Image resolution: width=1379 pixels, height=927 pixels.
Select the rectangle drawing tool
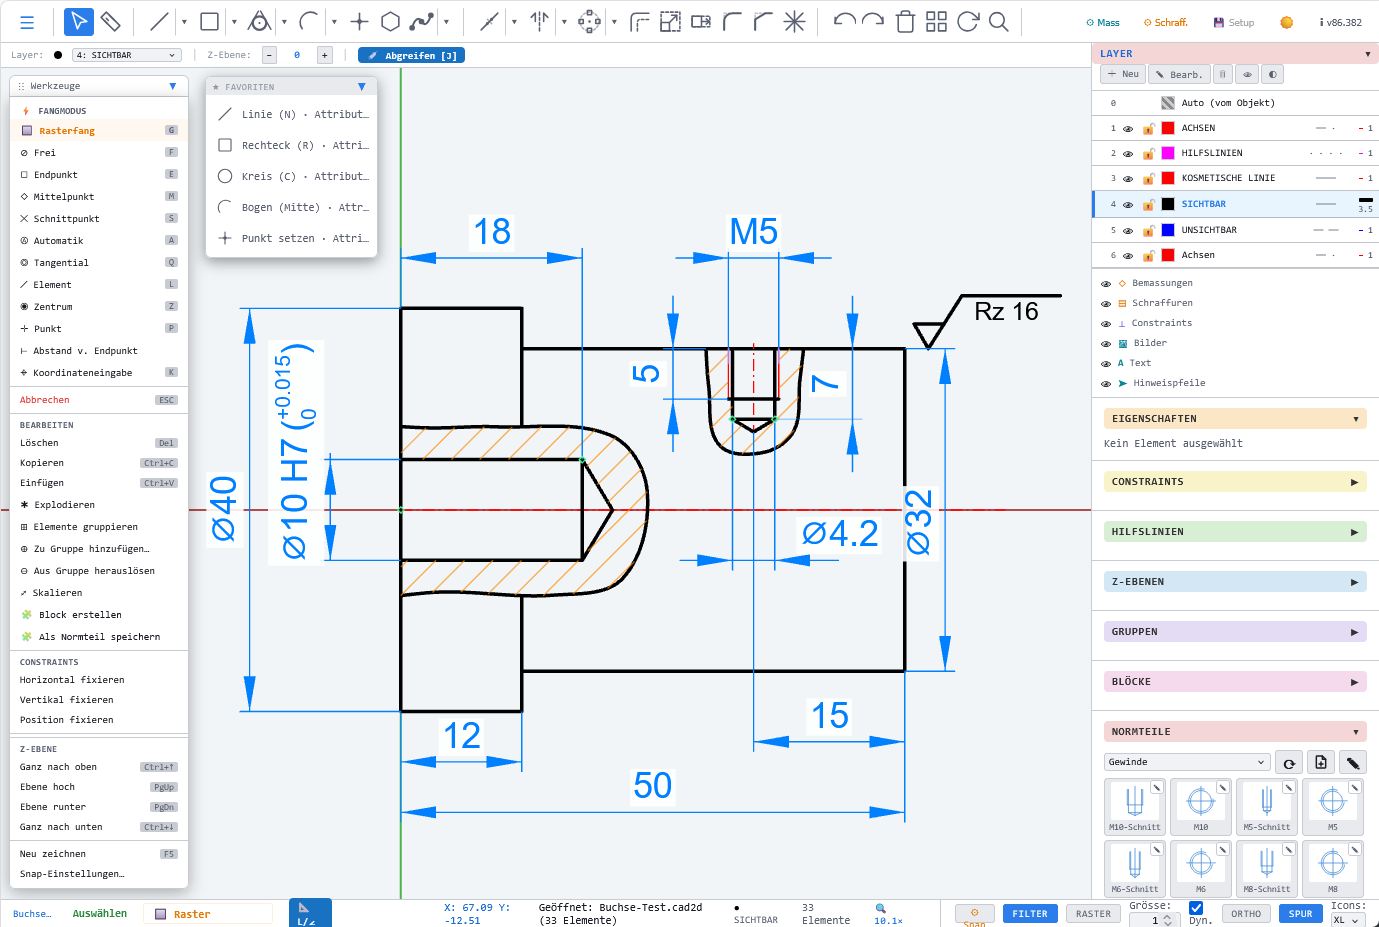[x=209, y=21]
